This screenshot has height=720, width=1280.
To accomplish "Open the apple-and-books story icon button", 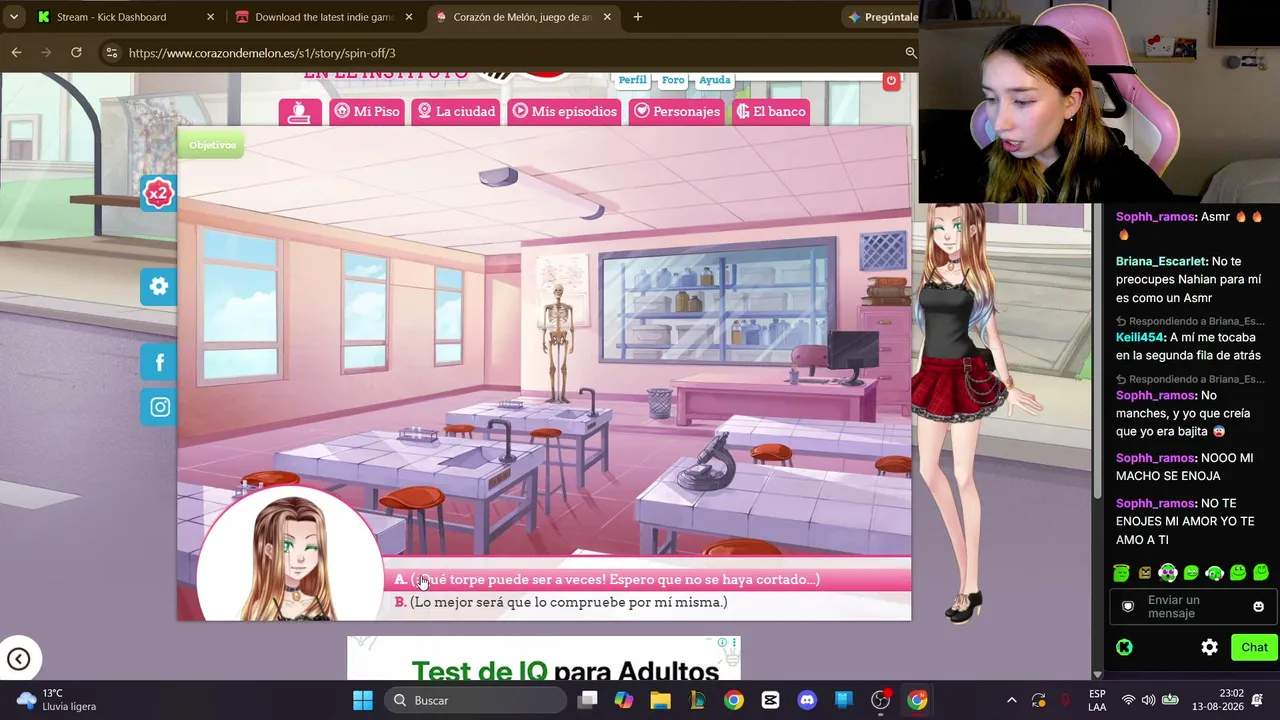I will [300, 112].
